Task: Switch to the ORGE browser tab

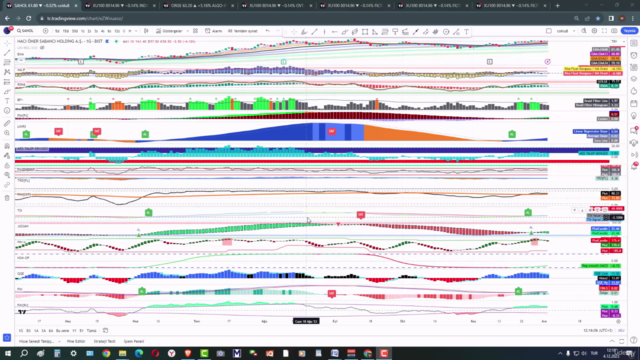Action: click(198, 6)
